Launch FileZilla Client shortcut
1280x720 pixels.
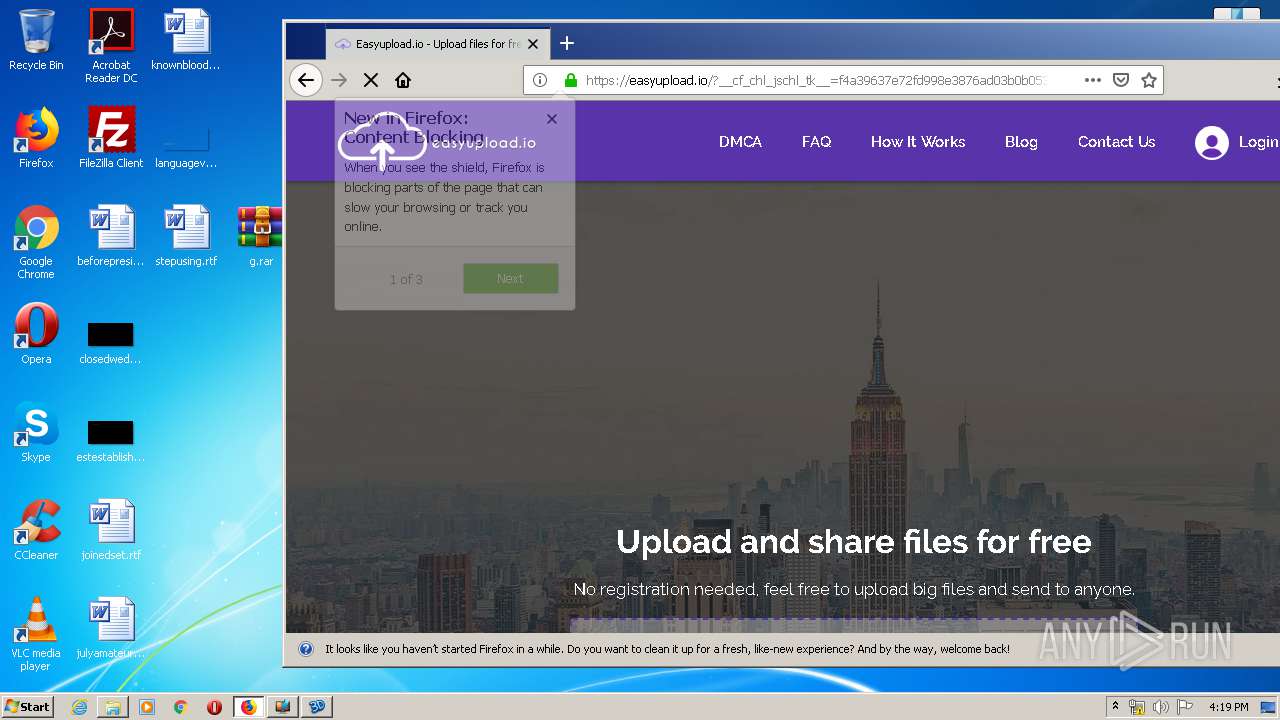pyautogui.click(x=111, y=138)
